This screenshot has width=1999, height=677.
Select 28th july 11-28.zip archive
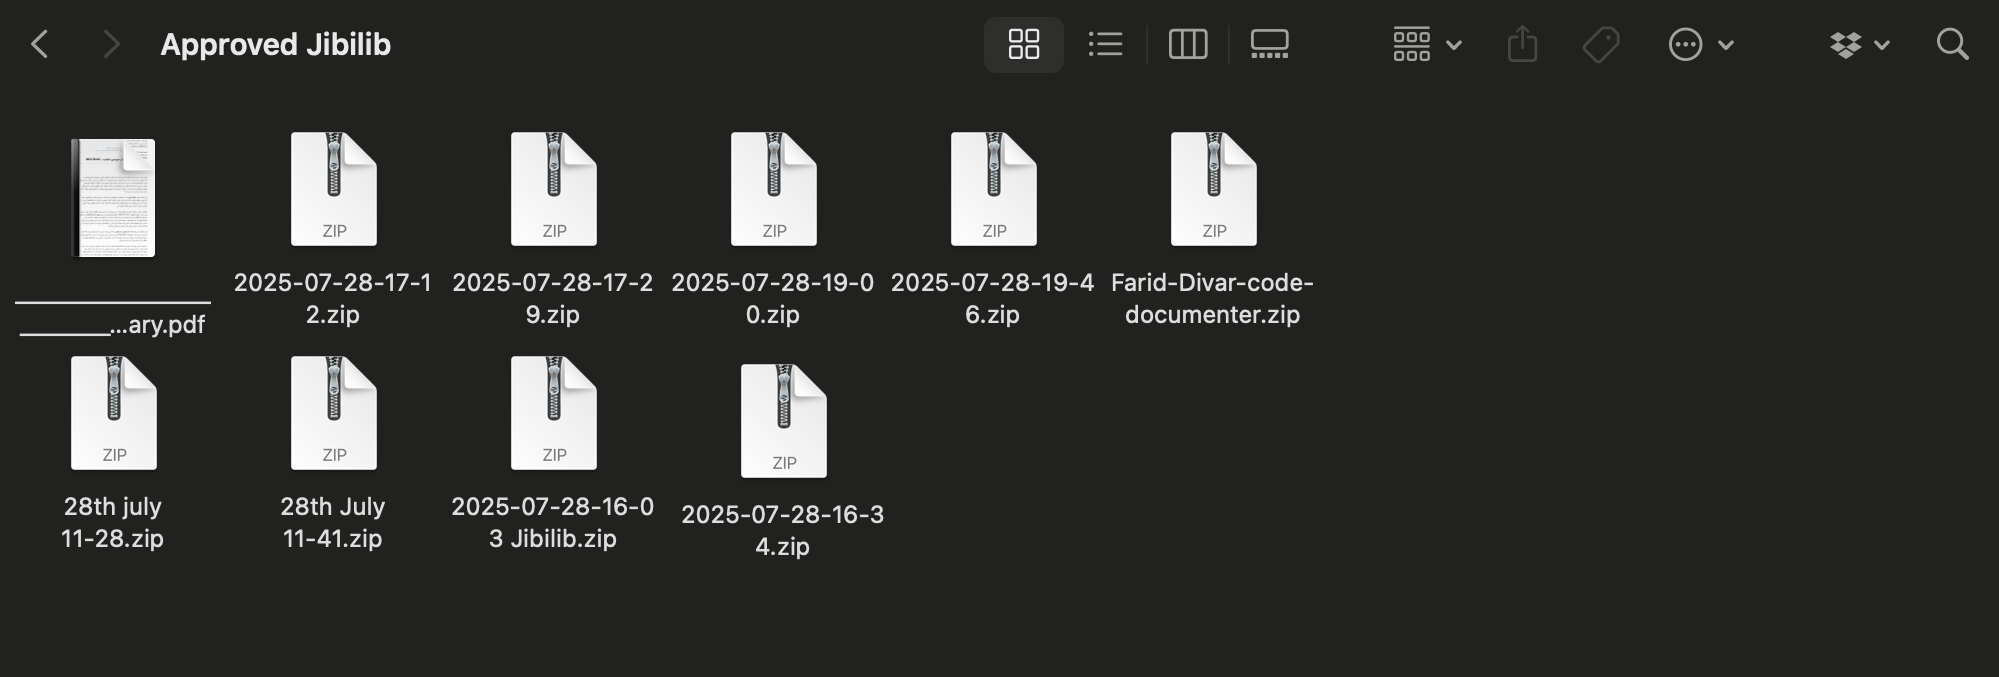tap(113, 413)
